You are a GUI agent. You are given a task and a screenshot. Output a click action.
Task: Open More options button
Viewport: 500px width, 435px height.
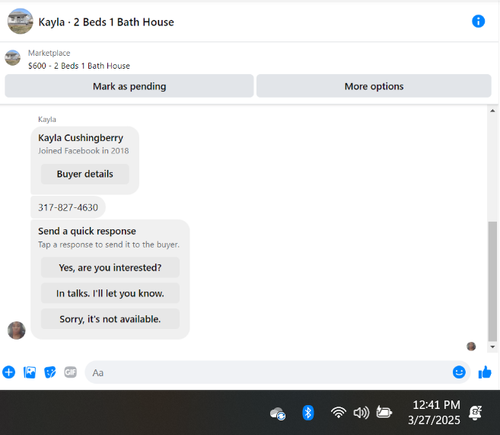[374, 86]
